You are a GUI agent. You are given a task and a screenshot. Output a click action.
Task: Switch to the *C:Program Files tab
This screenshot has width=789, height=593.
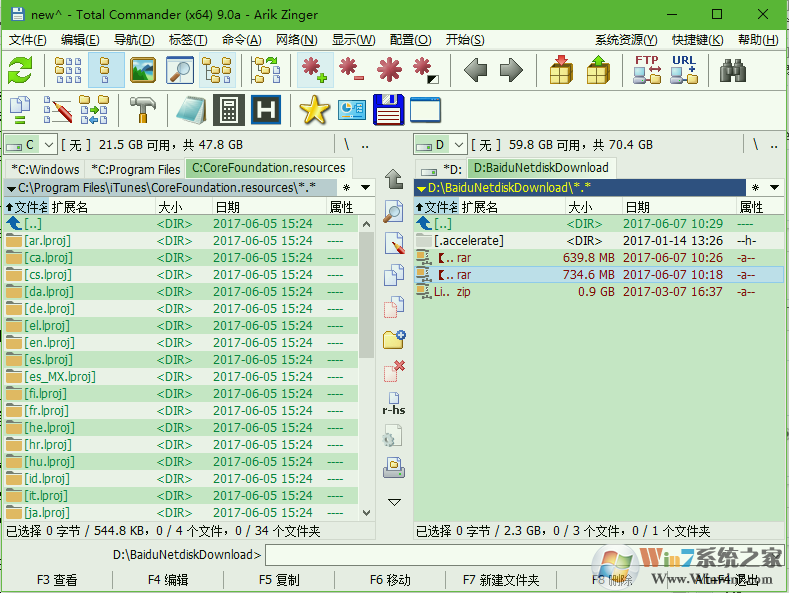point(135,169)
